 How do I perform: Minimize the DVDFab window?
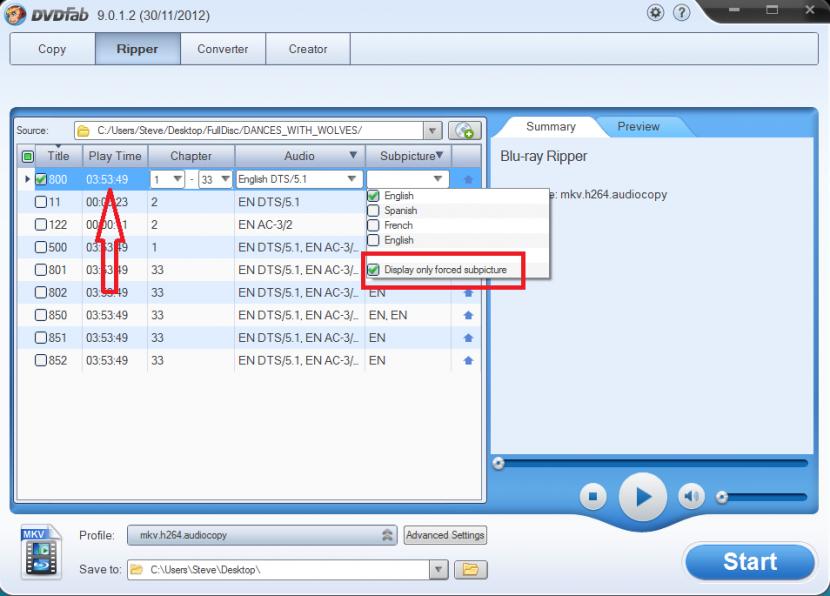[x=734, y=10]
